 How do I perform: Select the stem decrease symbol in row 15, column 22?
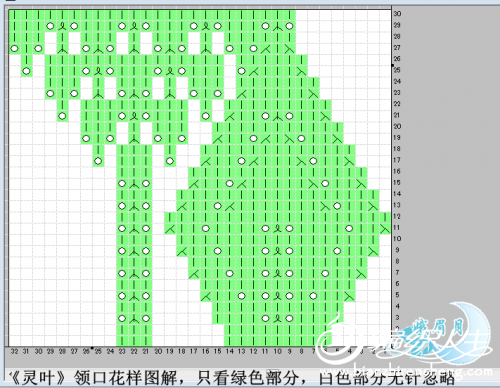(x=134, y=184)
